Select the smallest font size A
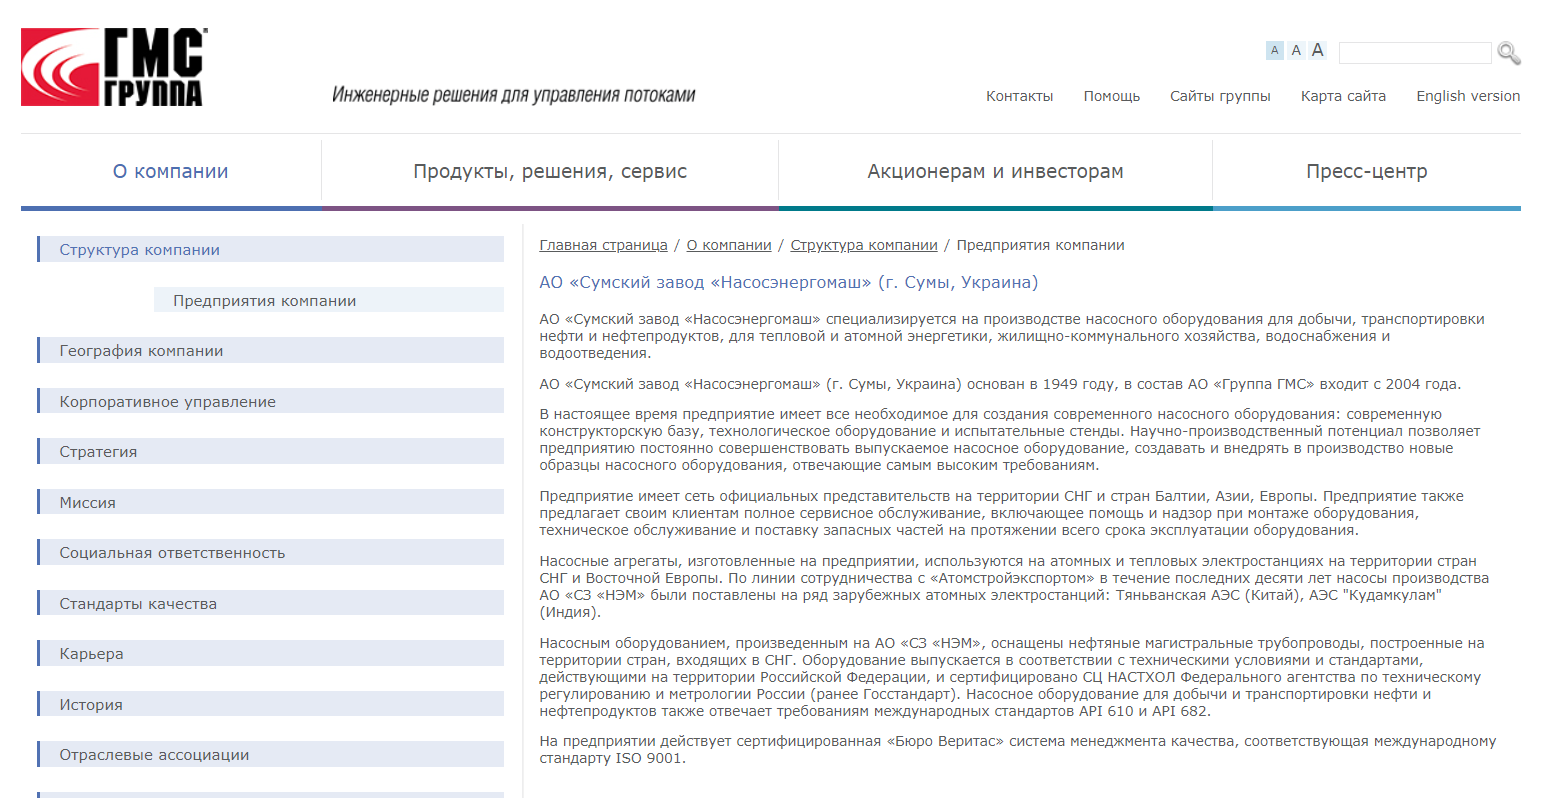The image size is (1545, 798). coord(1274,50)
